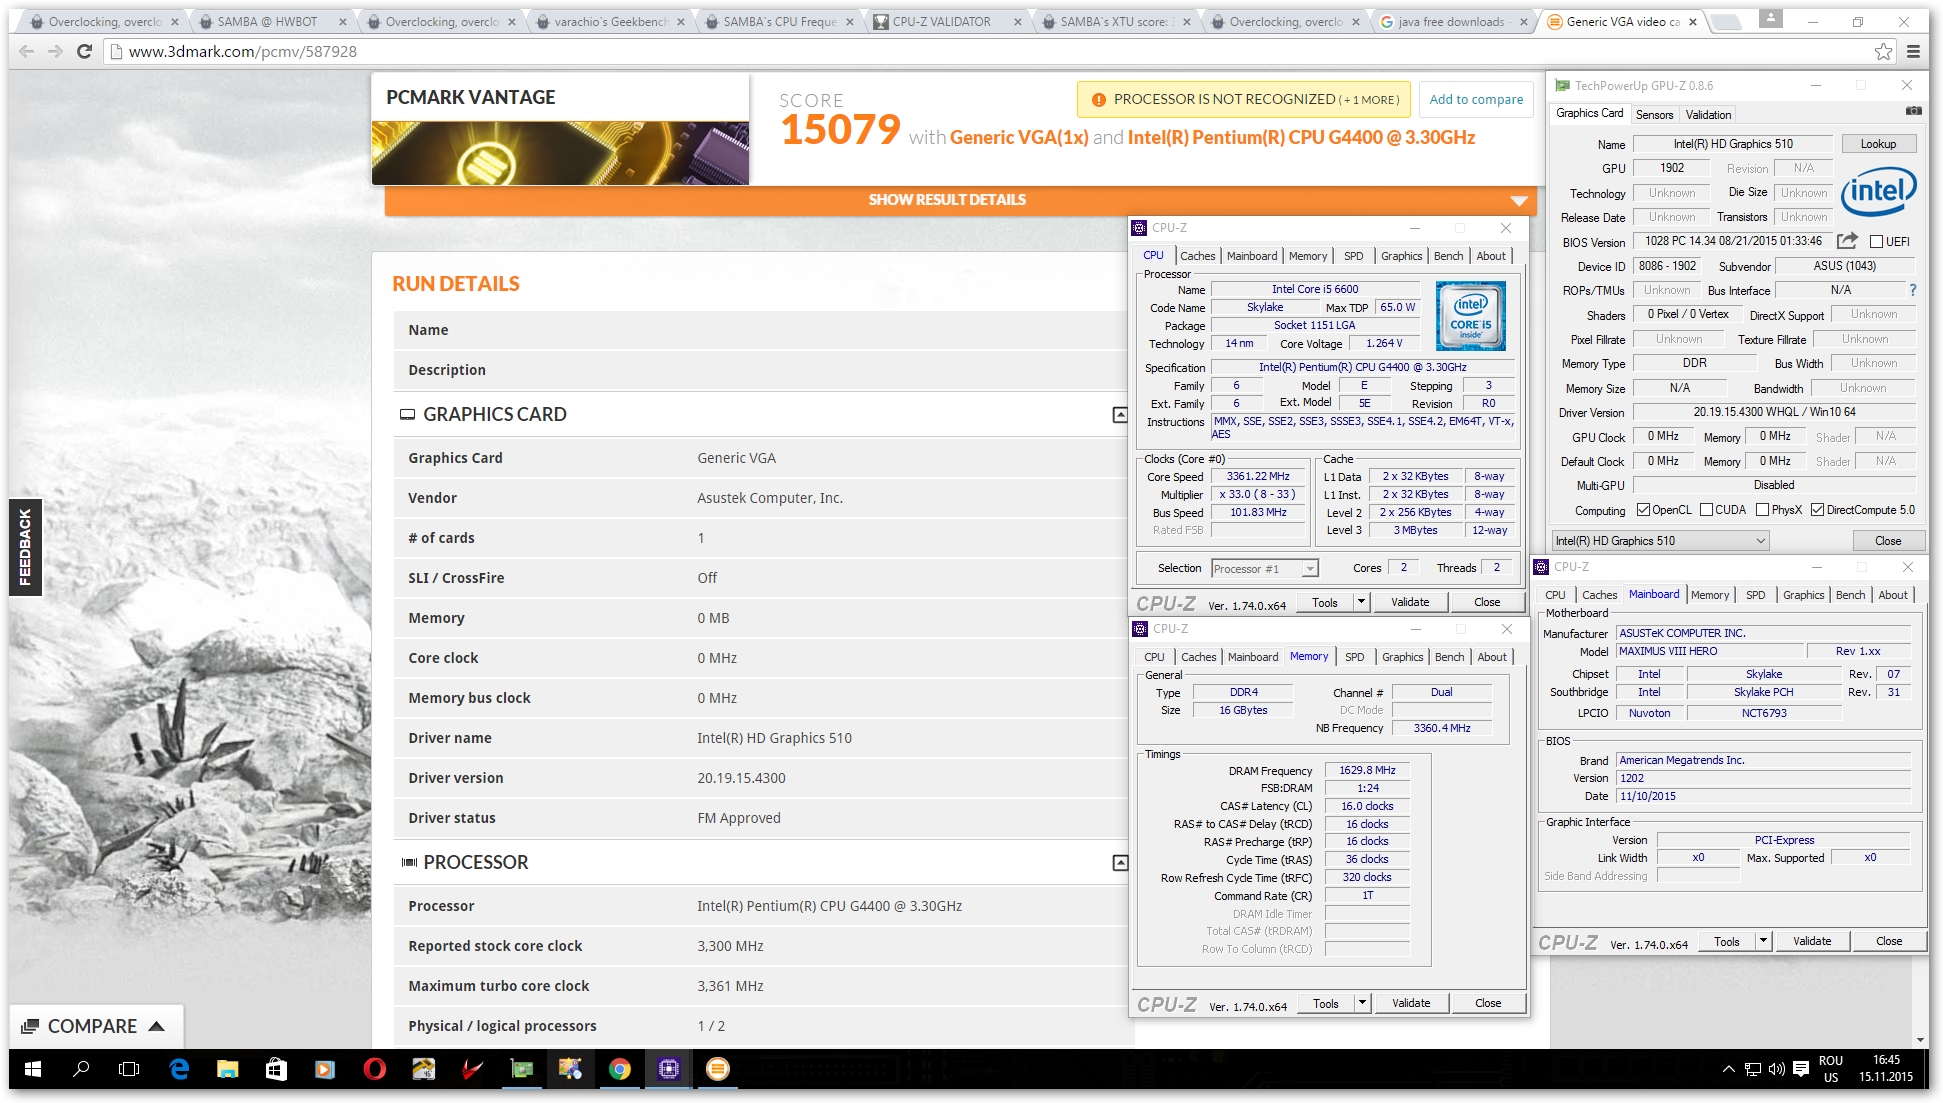Open File Explorer from taskbar
Image resolution: width=1943 pixels, height=1103 pixels.
tap(228, 1069)
